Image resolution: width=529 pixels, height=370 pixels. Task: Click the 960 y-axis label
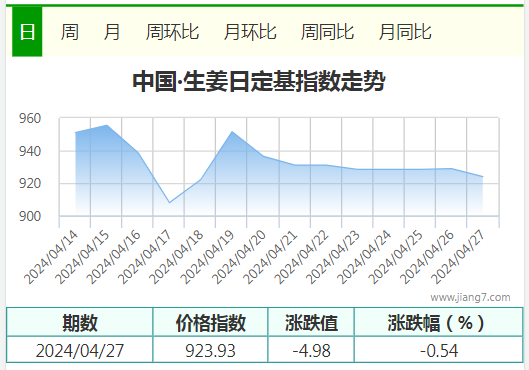tap(30, 118)
